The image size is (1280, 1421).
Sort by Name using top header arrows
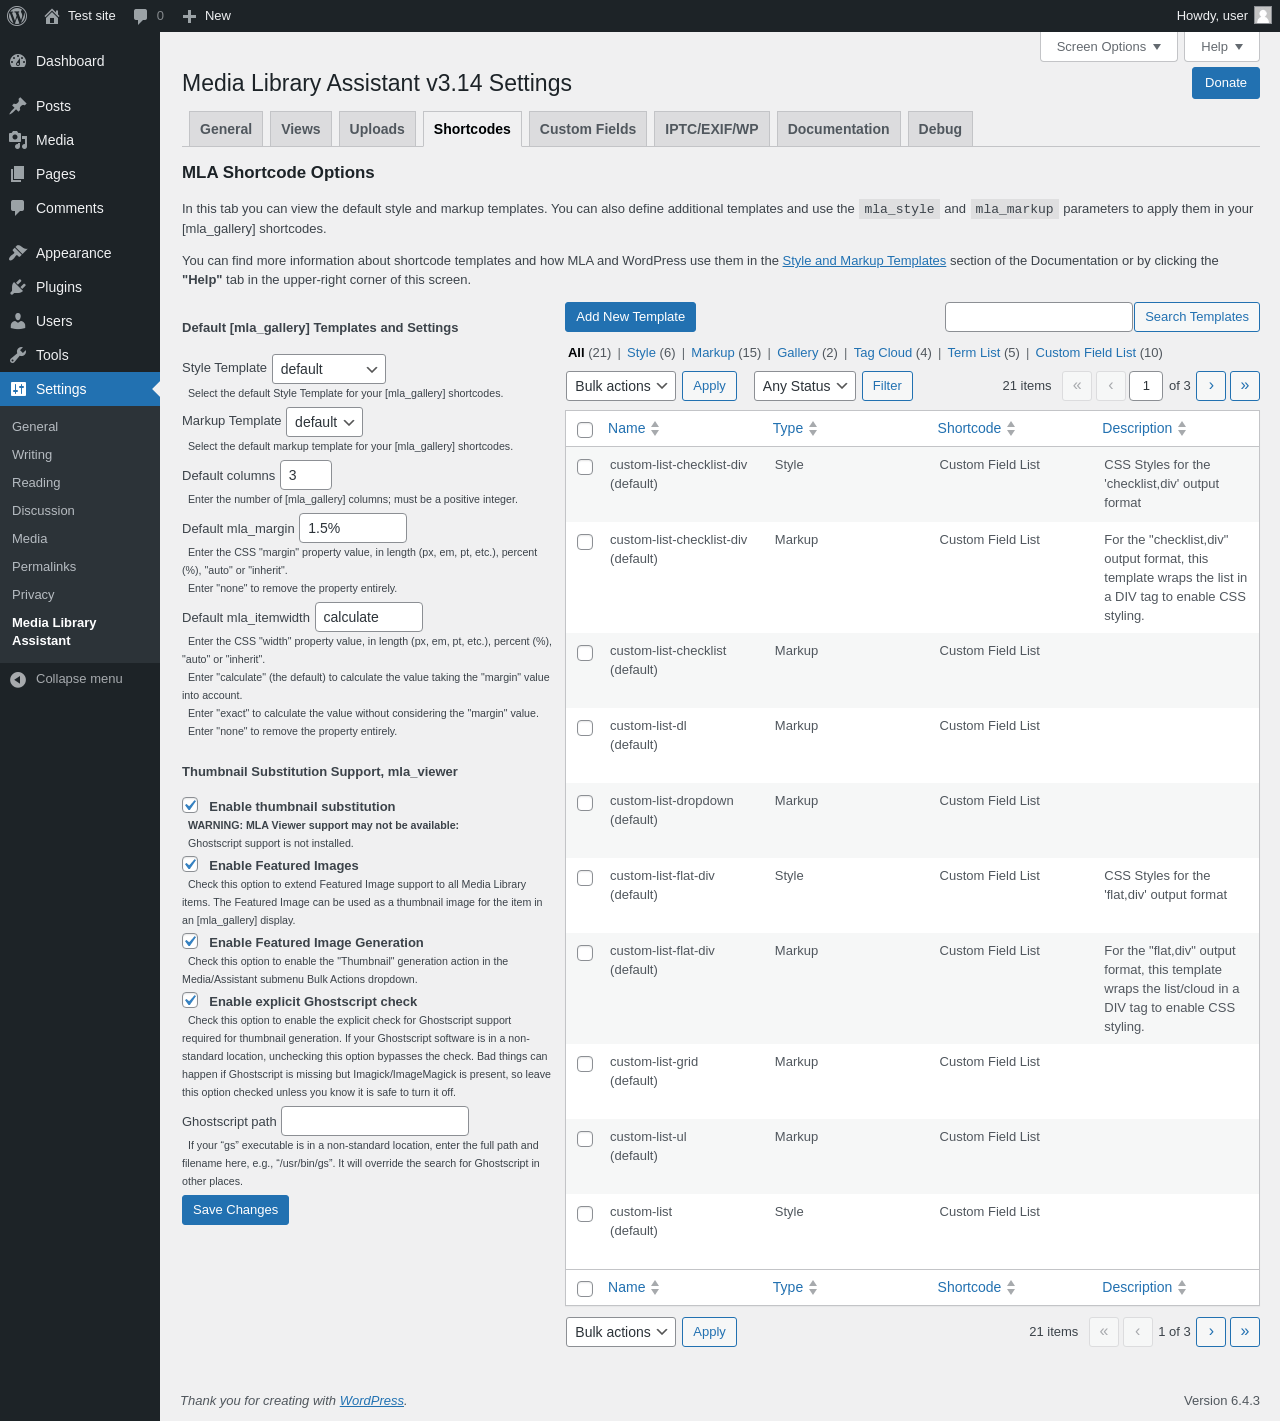(x=655, y=428)
